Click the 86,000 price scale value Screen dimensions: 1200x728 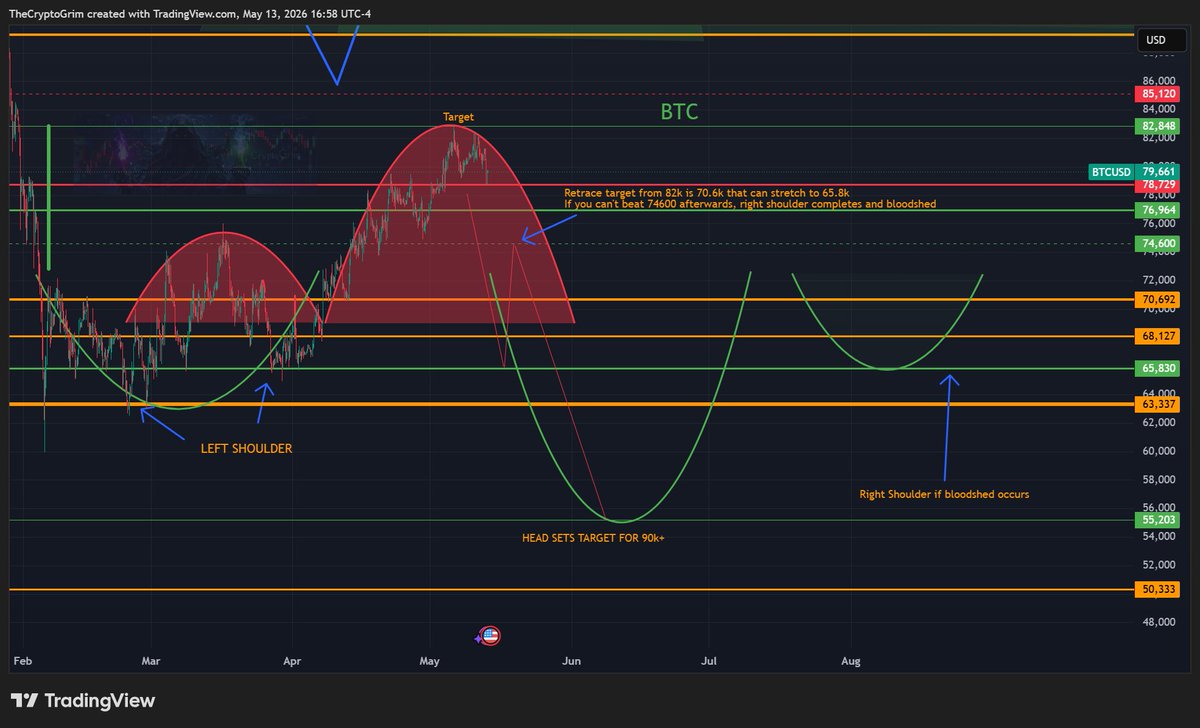1161,80
